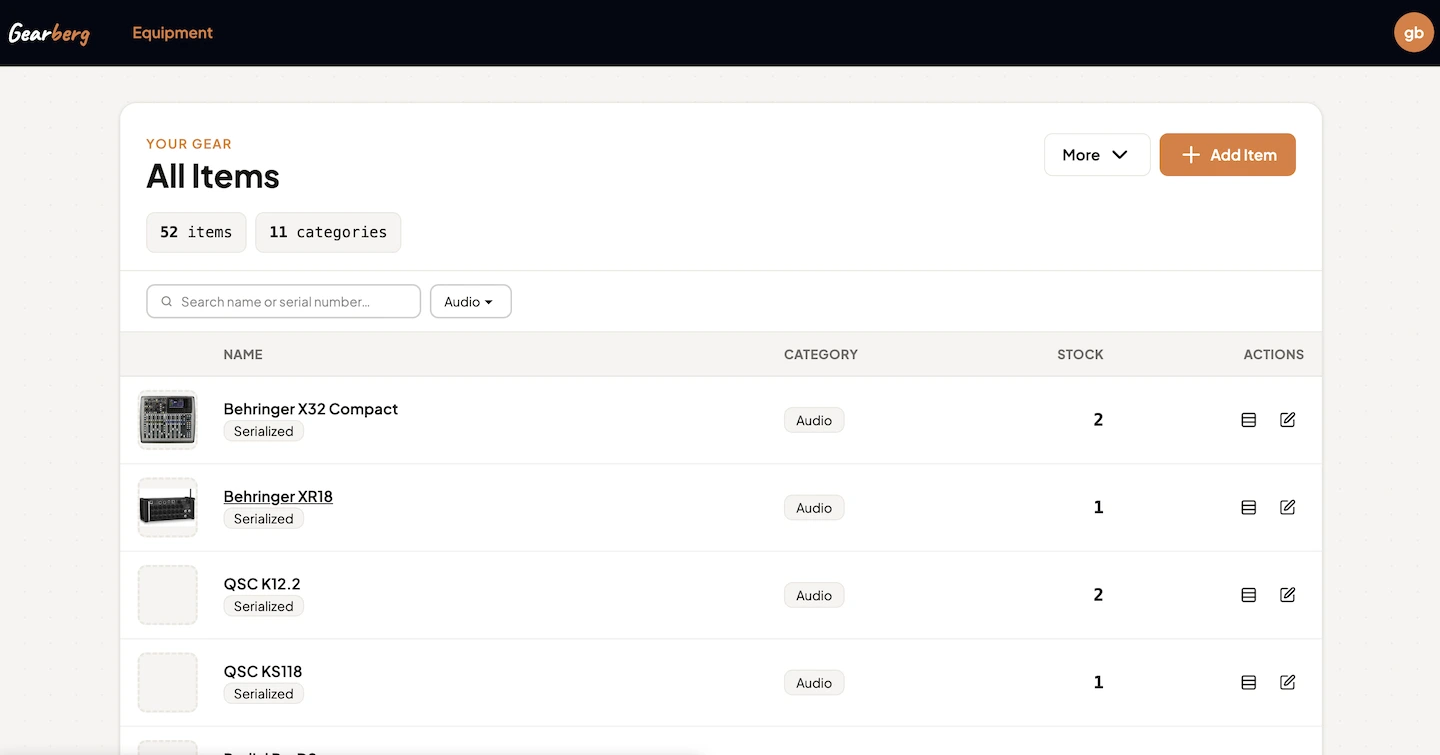Click the CATEGORY column header
Screen dimensions: 1440x755
point(821,354)
